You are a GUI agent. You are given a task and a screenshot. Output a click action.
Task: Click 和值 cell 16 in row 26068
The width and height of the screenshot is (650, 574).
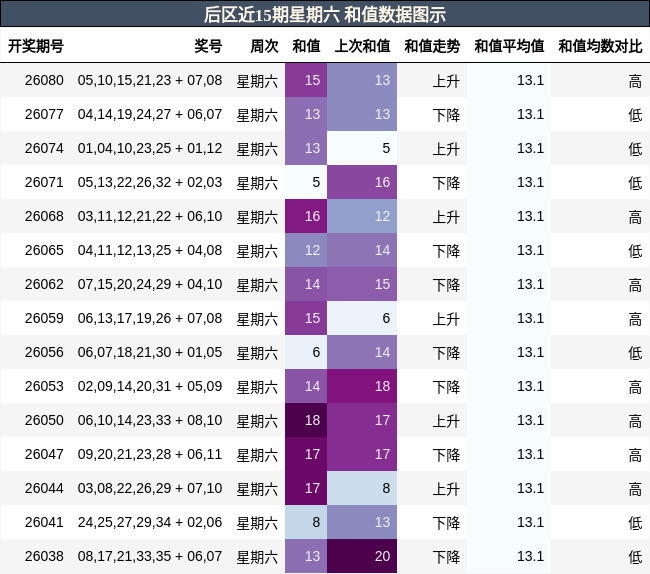click(306, 216)
